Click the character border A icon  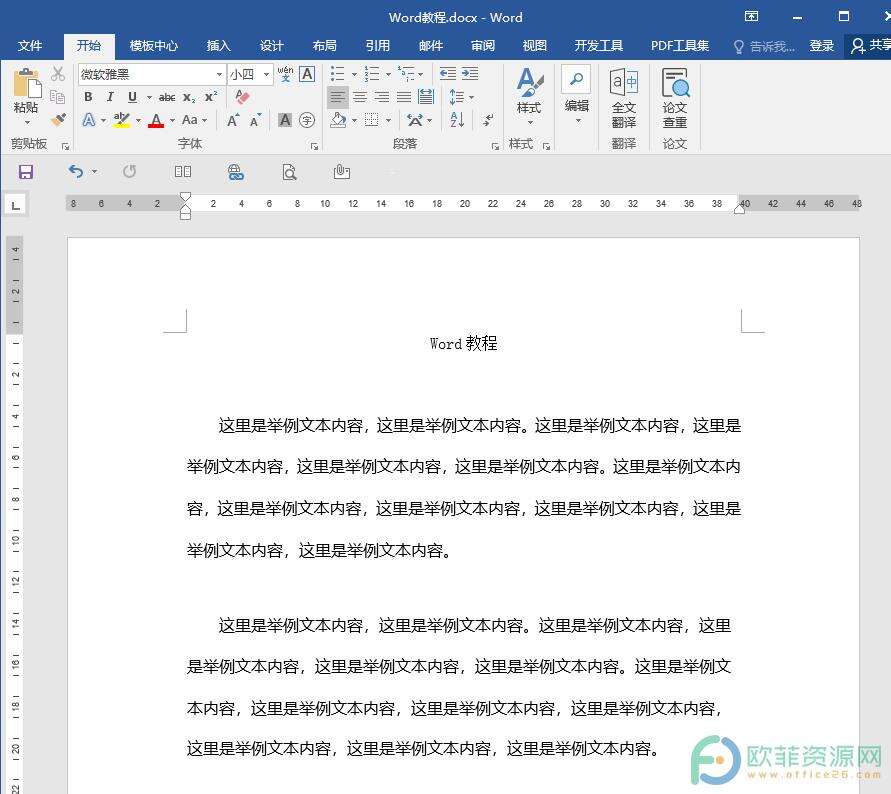(x=307, y=74)
